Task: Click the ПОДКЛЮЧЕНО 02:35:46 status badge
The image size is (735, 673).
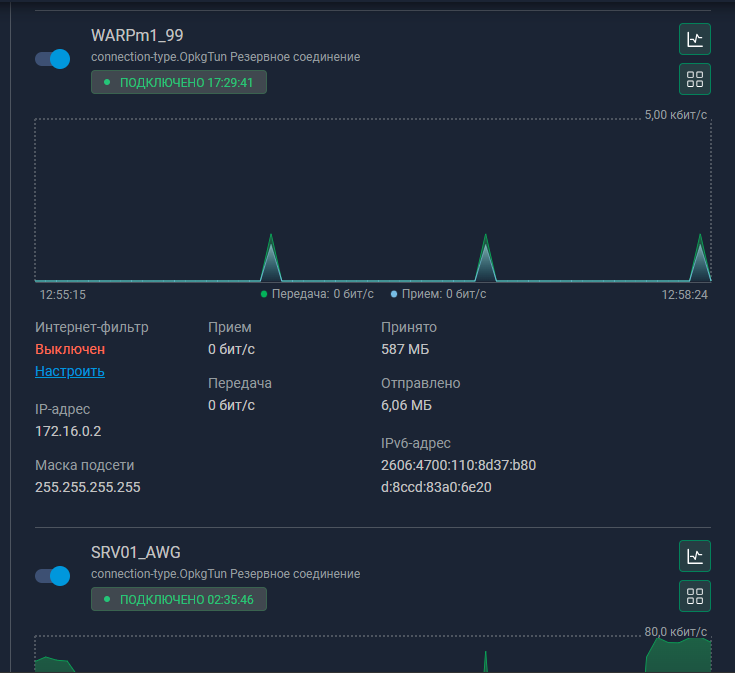Action: point(179,599)
